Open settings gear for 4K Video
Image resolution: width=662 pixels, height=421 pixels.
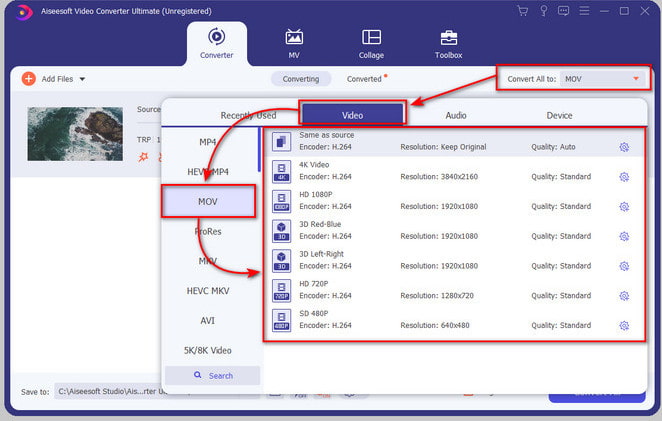click(624, 177)
